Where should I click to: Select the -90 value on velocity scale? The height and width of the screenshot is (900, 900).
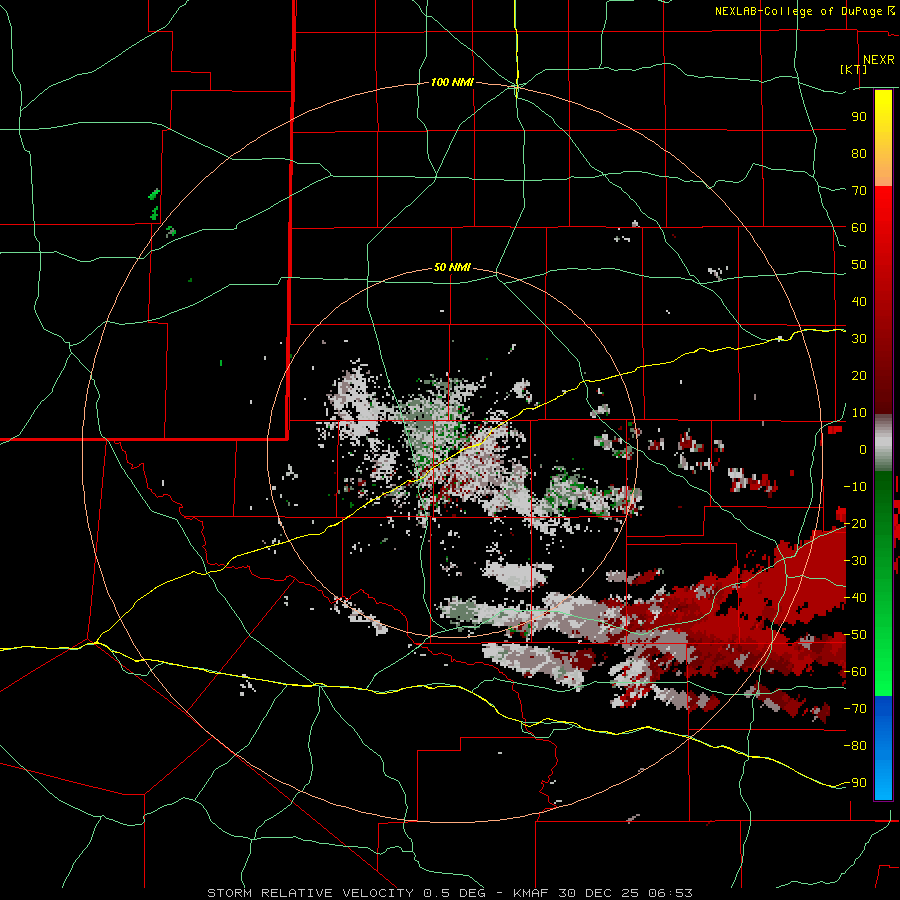(855, 783)
